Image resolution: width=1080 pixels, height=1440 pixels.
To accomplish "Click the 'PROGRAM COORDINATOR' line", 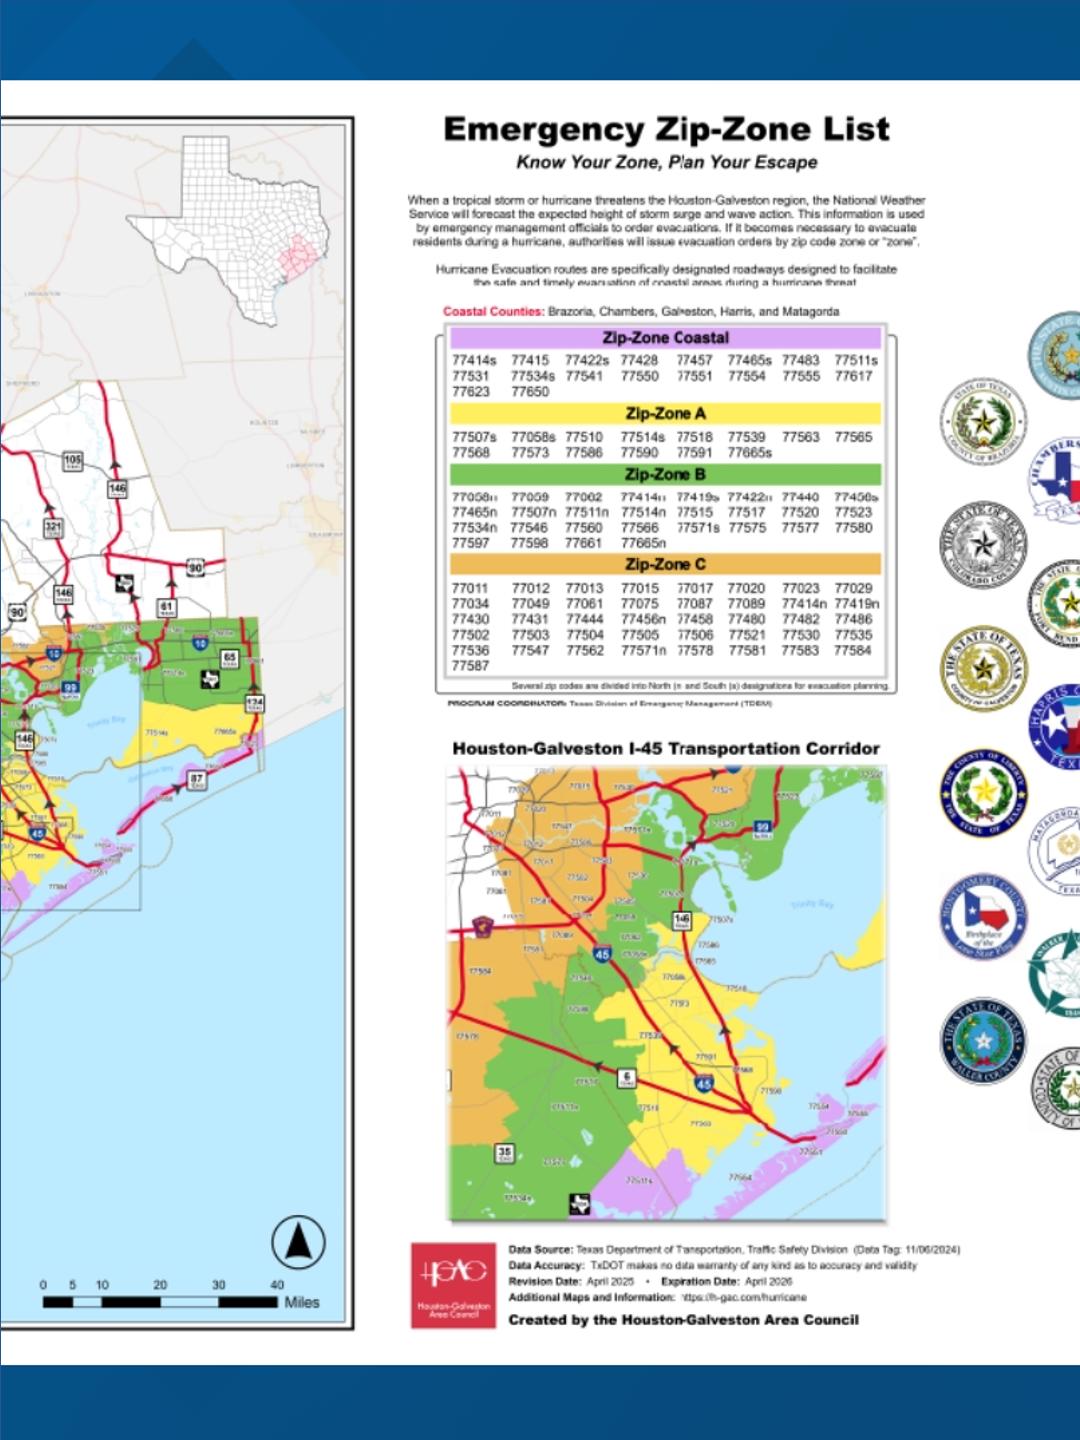I will tap(609, 703).
